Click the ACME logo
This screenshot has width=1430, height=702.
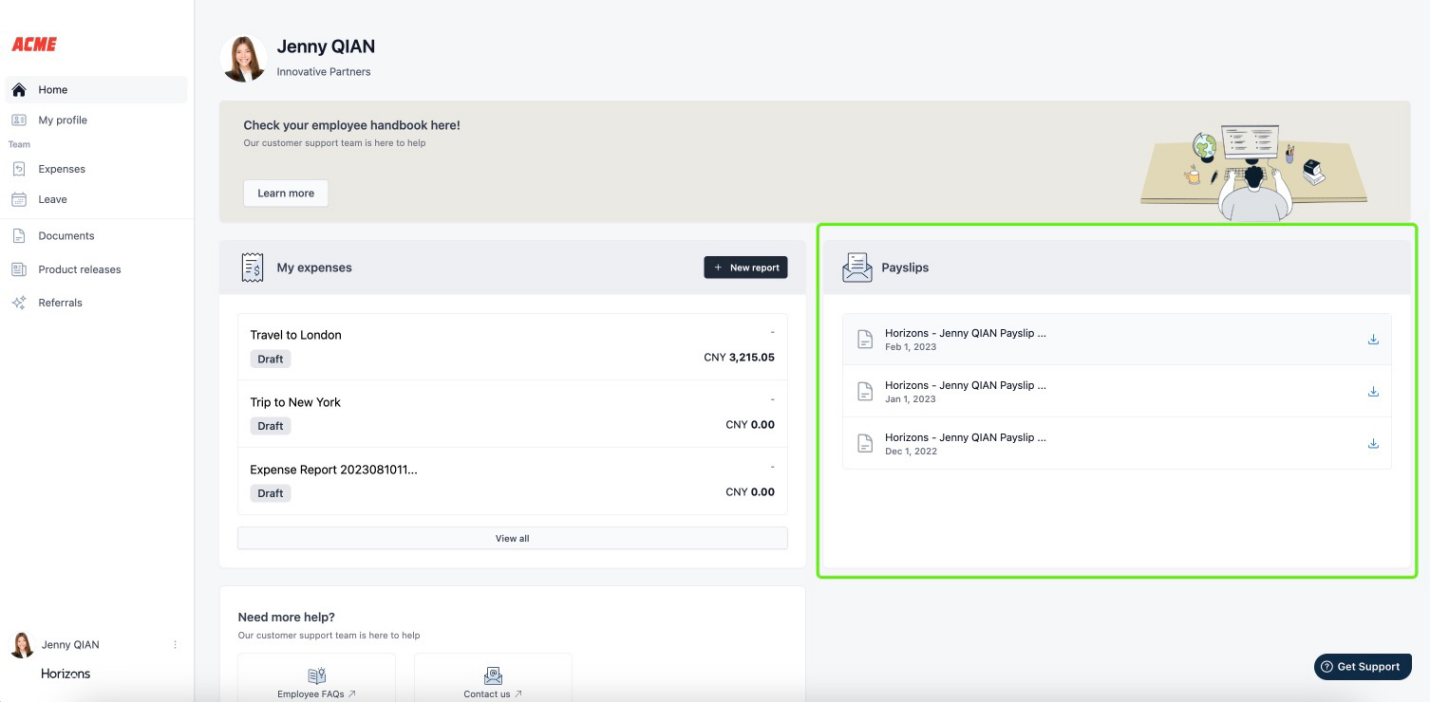click(x=34, y=44)
